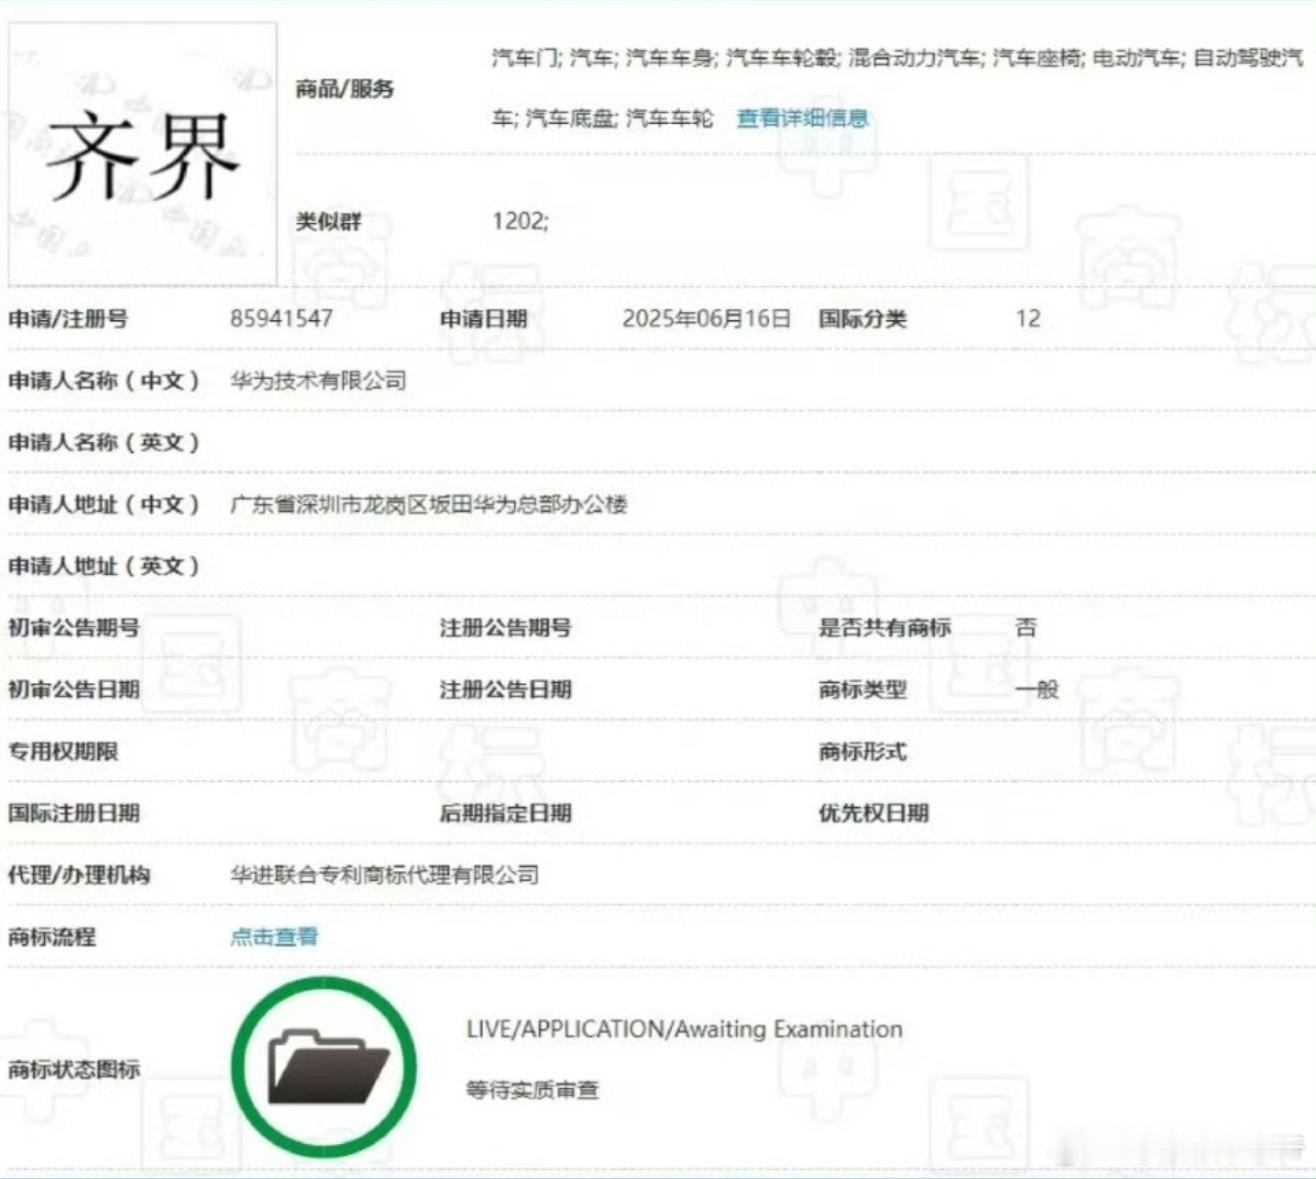Select goods text 车; 汽车底盘; 汽车车轮

(x=603, y=118)
